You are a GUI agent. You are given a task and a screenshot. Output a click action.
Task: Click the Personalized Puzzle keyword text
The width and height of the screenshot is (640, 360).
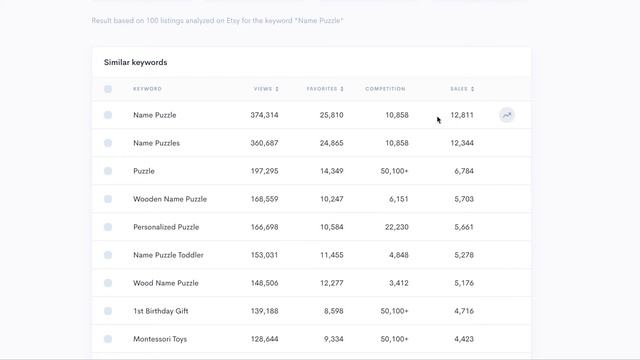(x=166, y=227)
